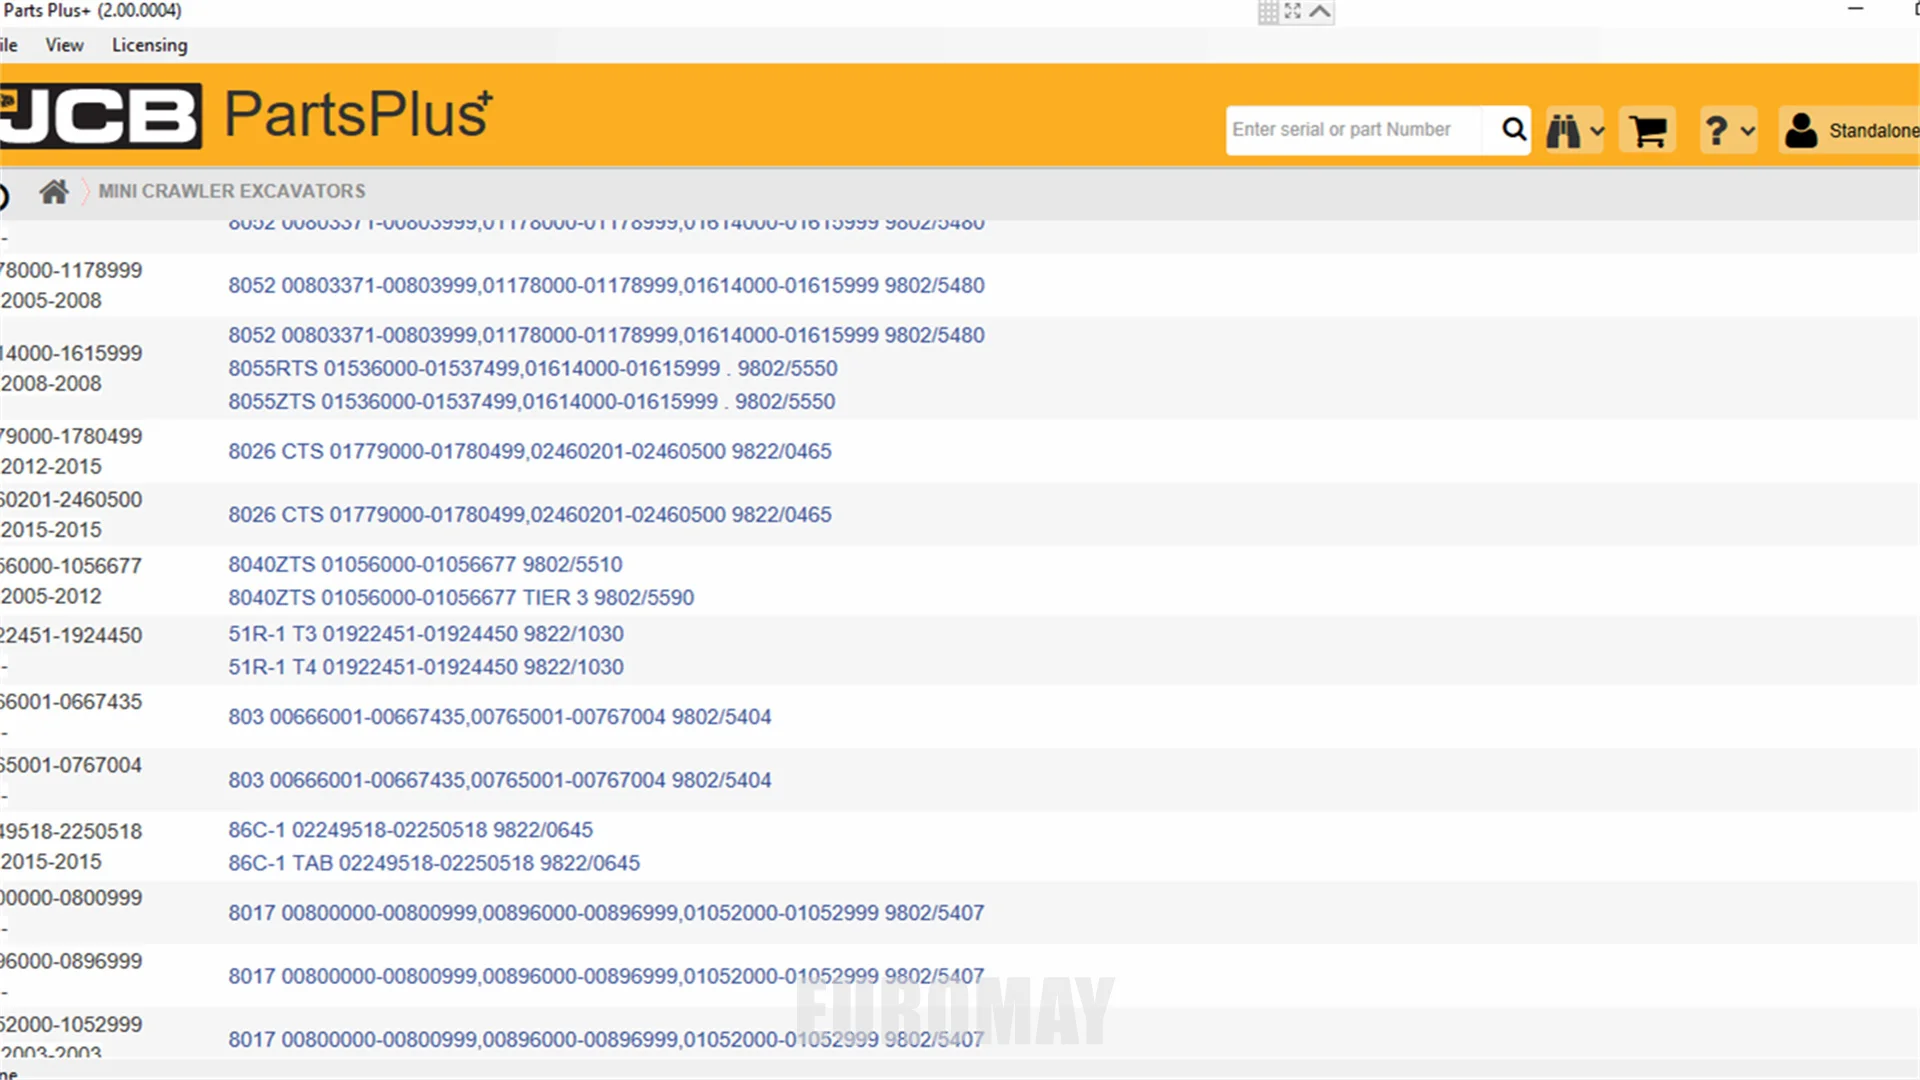
Task: Open the shopping cart
Action: (x=1647, y=131)
